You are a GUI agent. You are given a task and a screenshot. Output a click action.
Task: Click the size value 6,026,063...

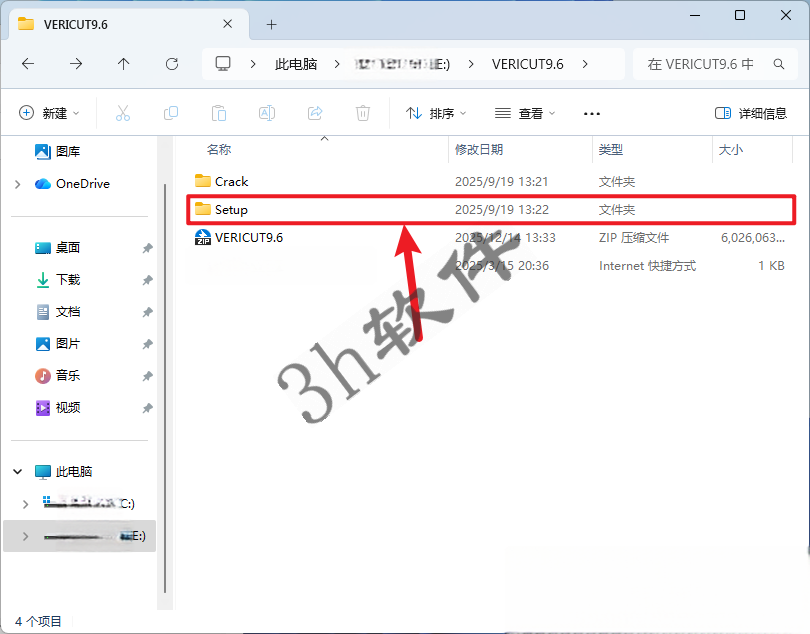pos(753,237)
